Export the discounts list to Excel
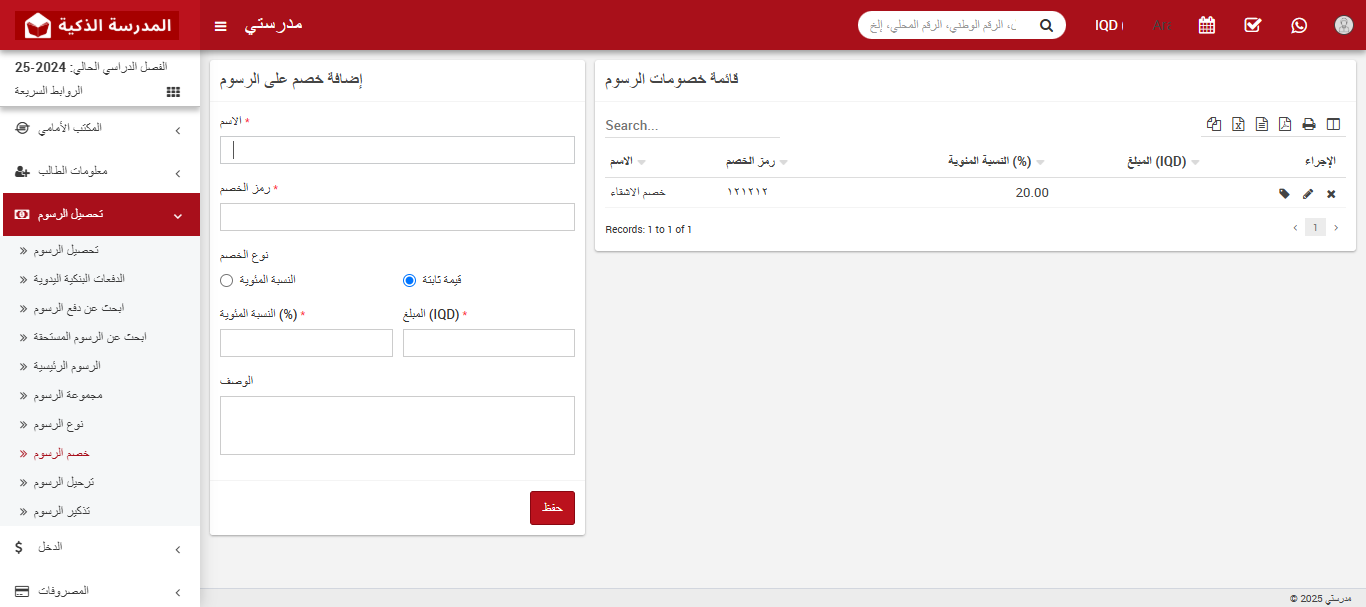1366x607 pixels. pyautogui.click(x=1238, y=124)
